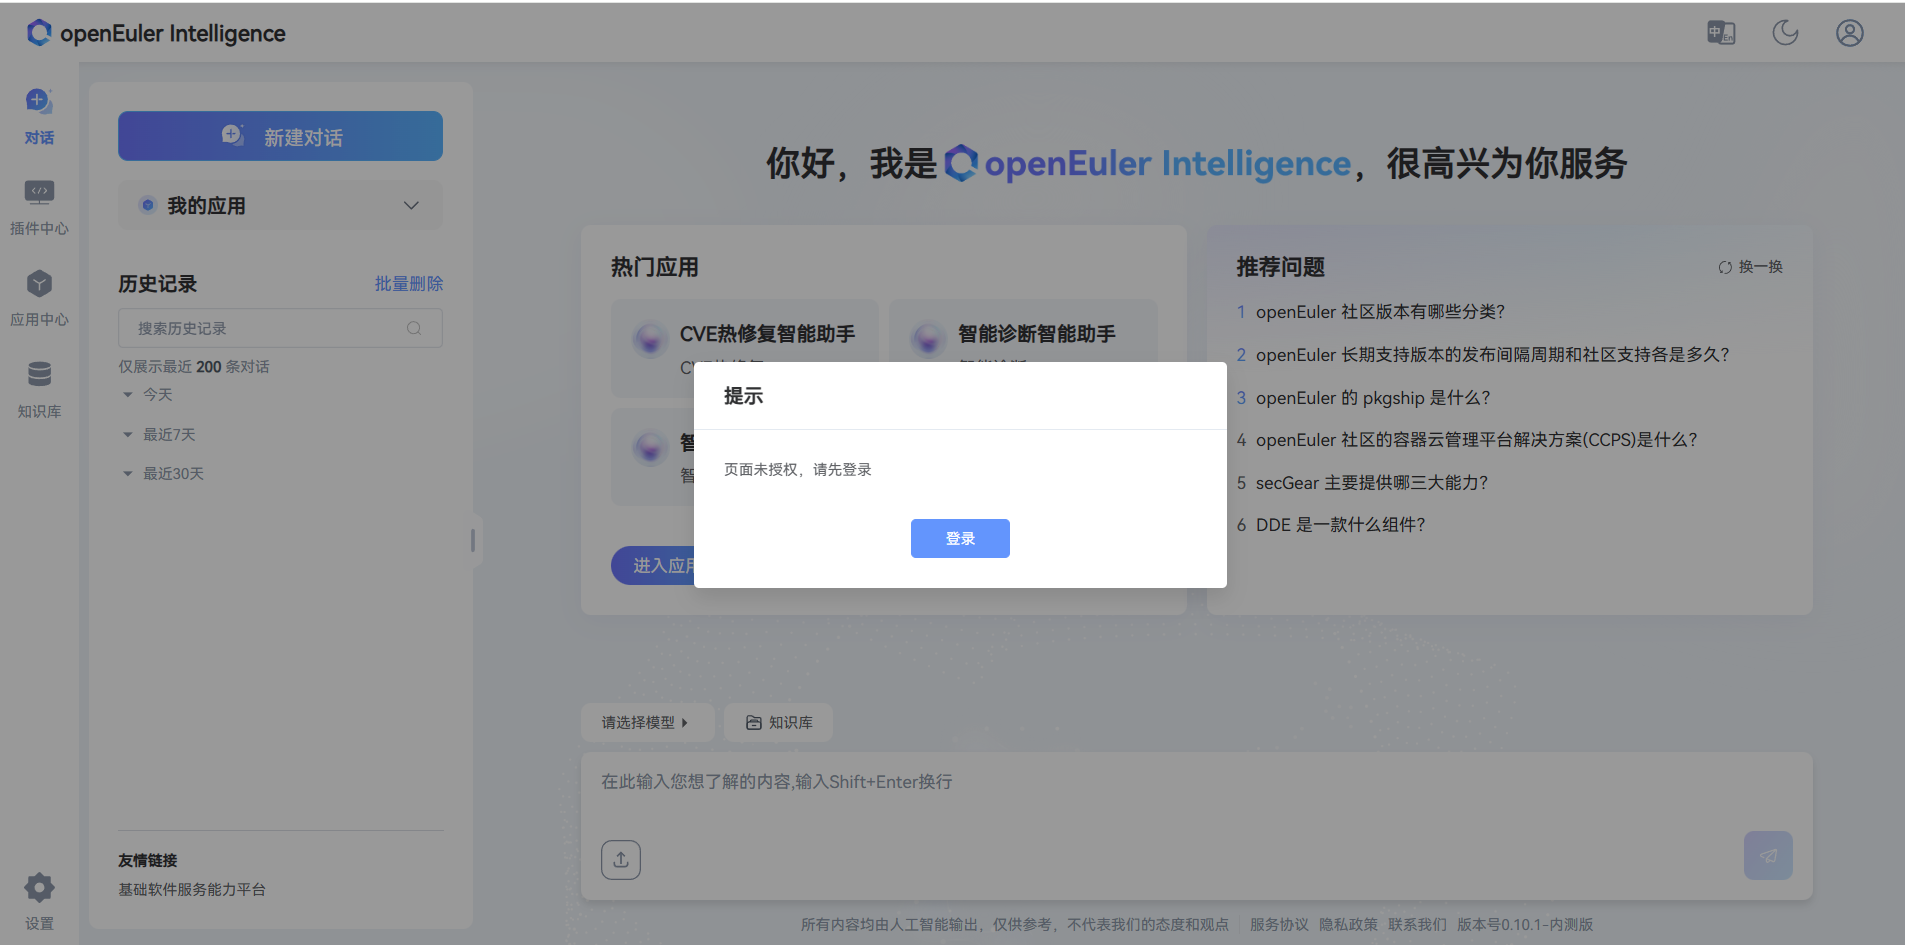Open 知识库 database sidebar icon
The width and height of the screenshot is (1905, 945).
pyautogui.click(x=39, y=374)
